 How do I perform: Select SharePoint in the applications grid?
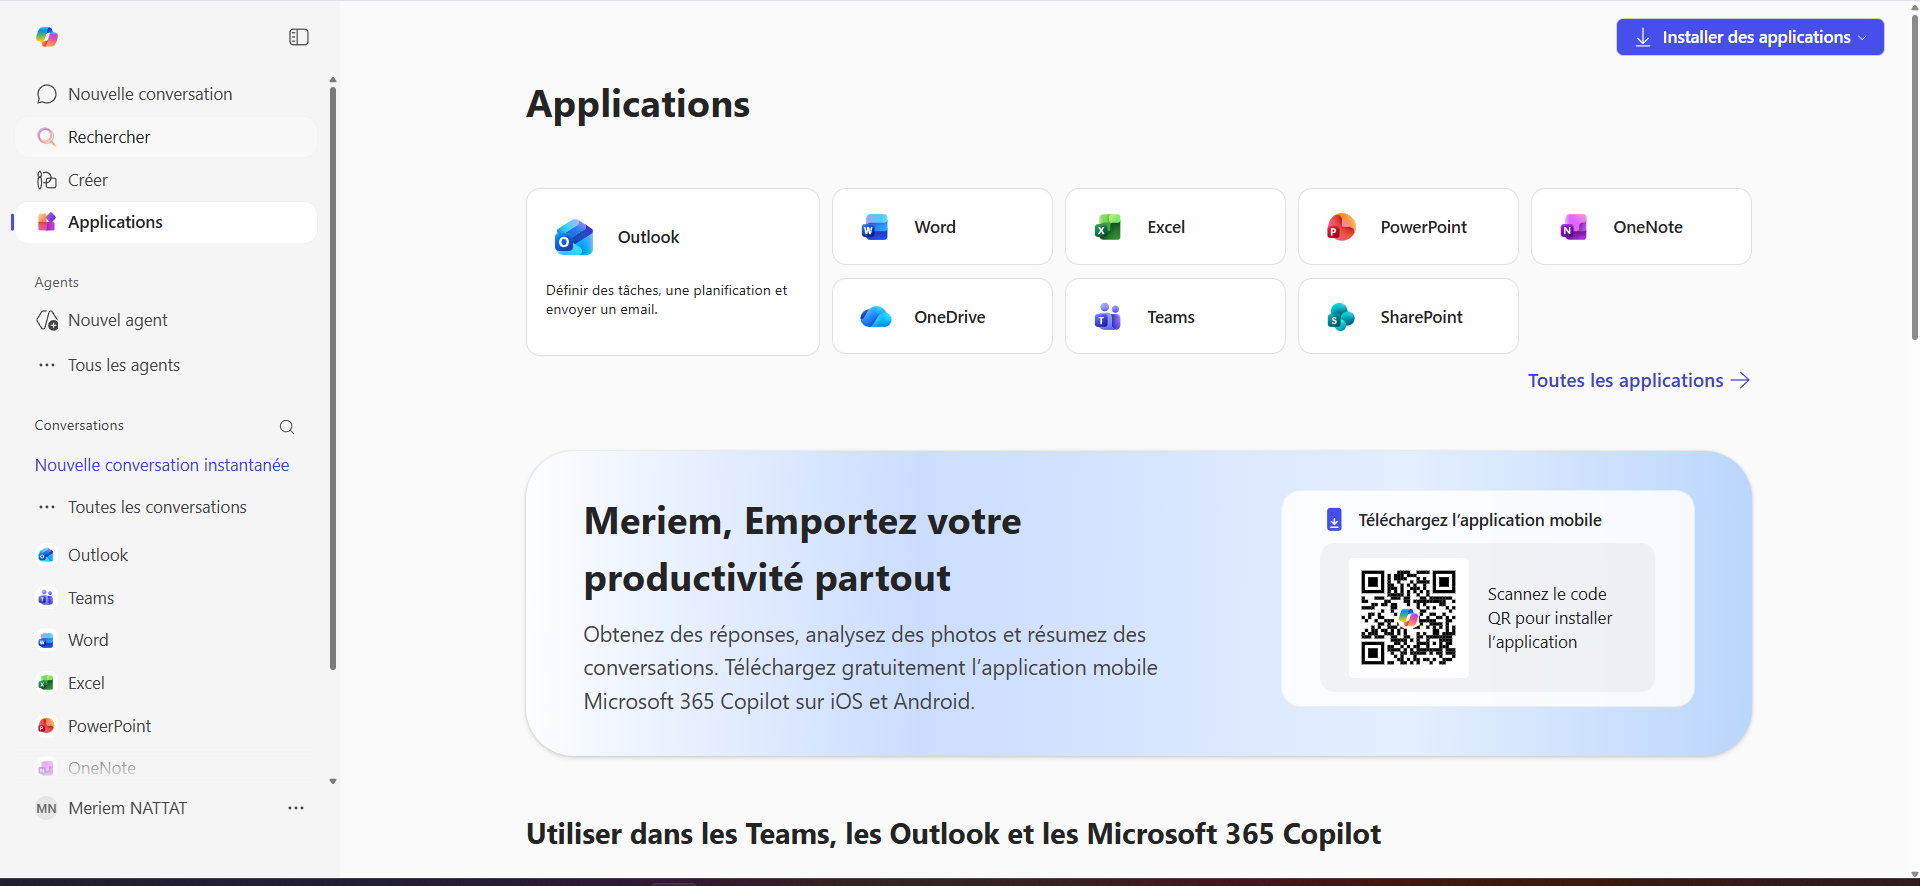point(1408,316)
